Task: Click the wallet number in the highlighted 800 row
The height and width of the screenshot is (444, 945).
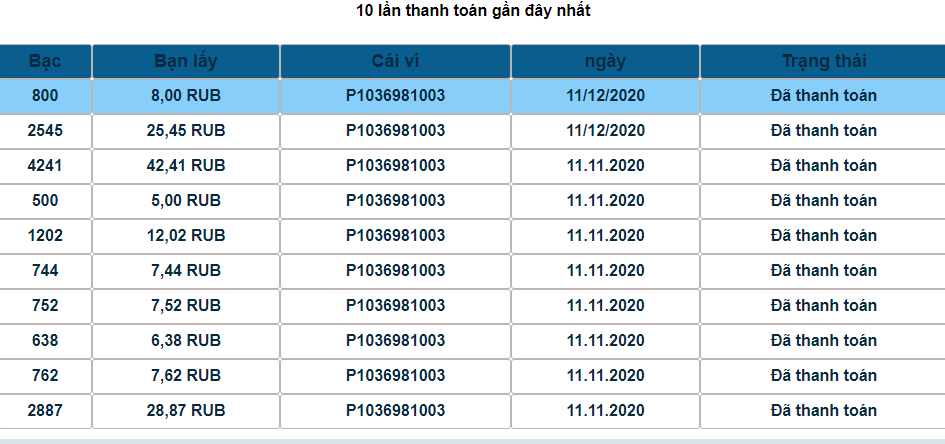Action: coord(395,96)
